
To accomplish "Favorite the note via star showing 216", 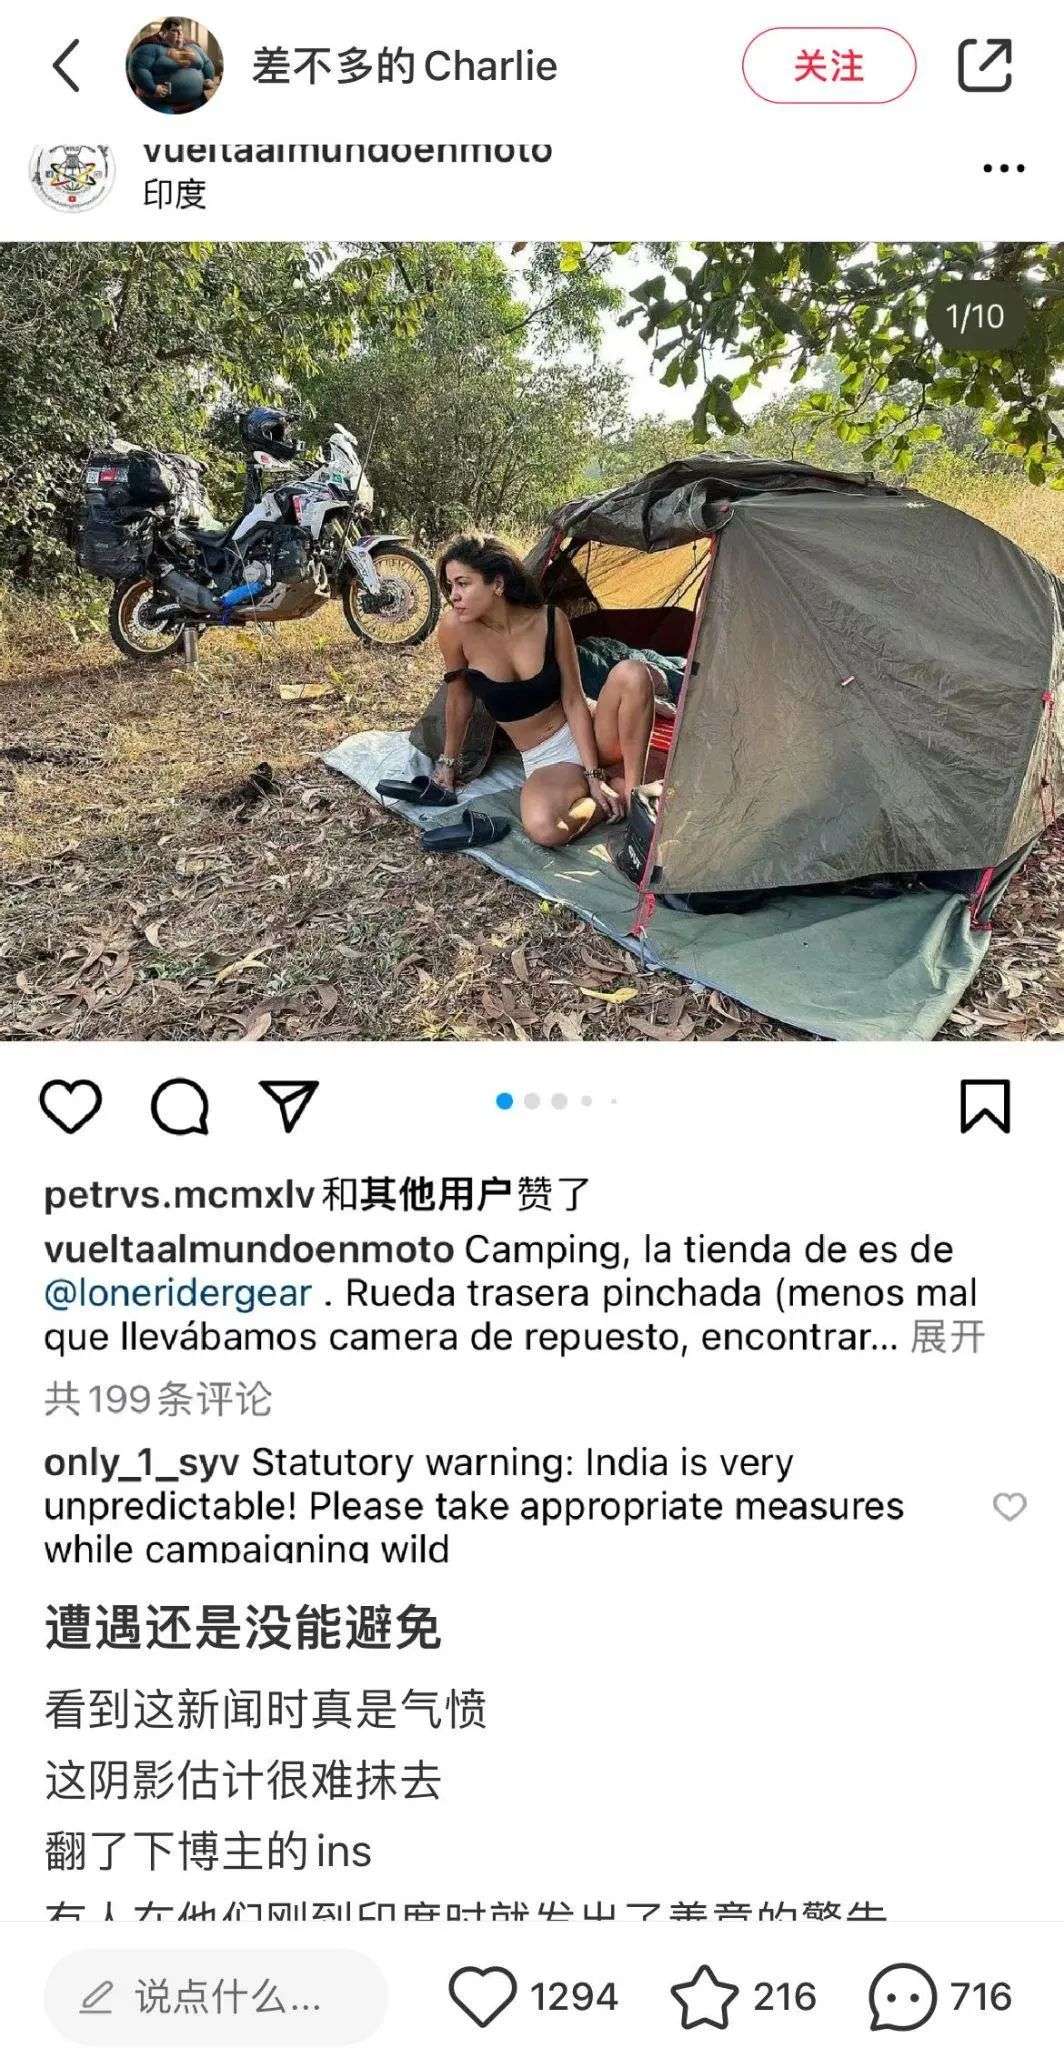I will click(x=743, y=1997).
